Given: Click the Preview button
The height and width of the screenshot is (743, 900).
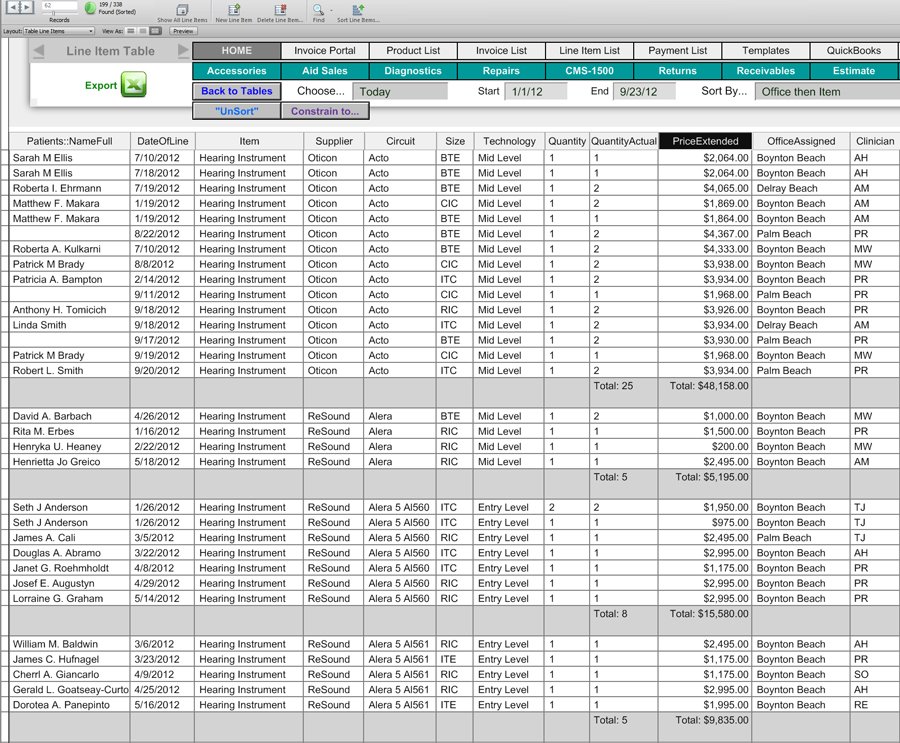Looking at the screenshot, I should [x=183, y=31].
